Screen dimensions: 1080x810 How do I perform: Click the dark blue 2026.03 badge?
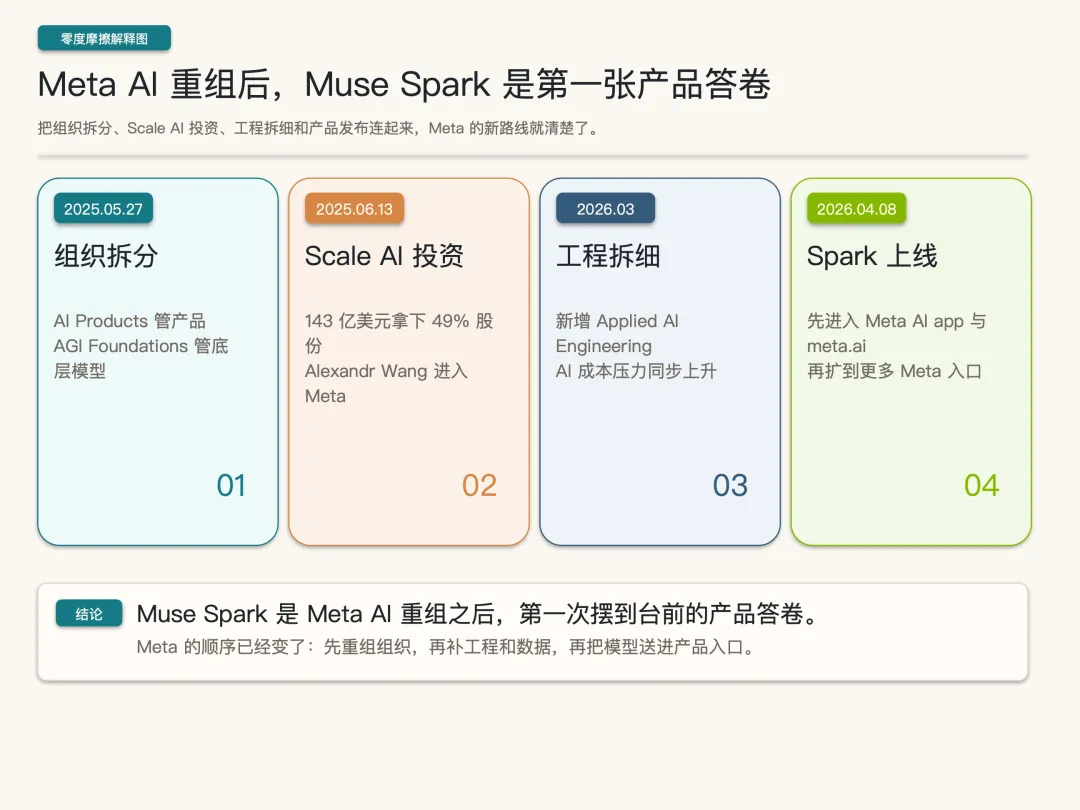pyautogui.click(x=605, y=209)
